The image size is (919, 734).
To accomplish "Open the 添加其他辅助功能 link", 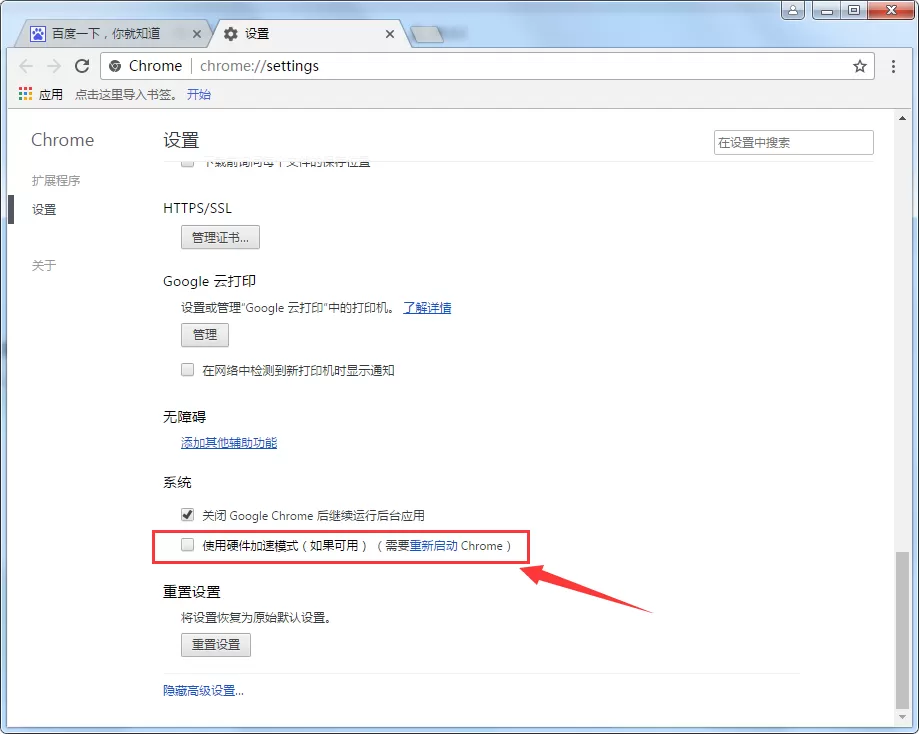I will click(x=229, y=443).
